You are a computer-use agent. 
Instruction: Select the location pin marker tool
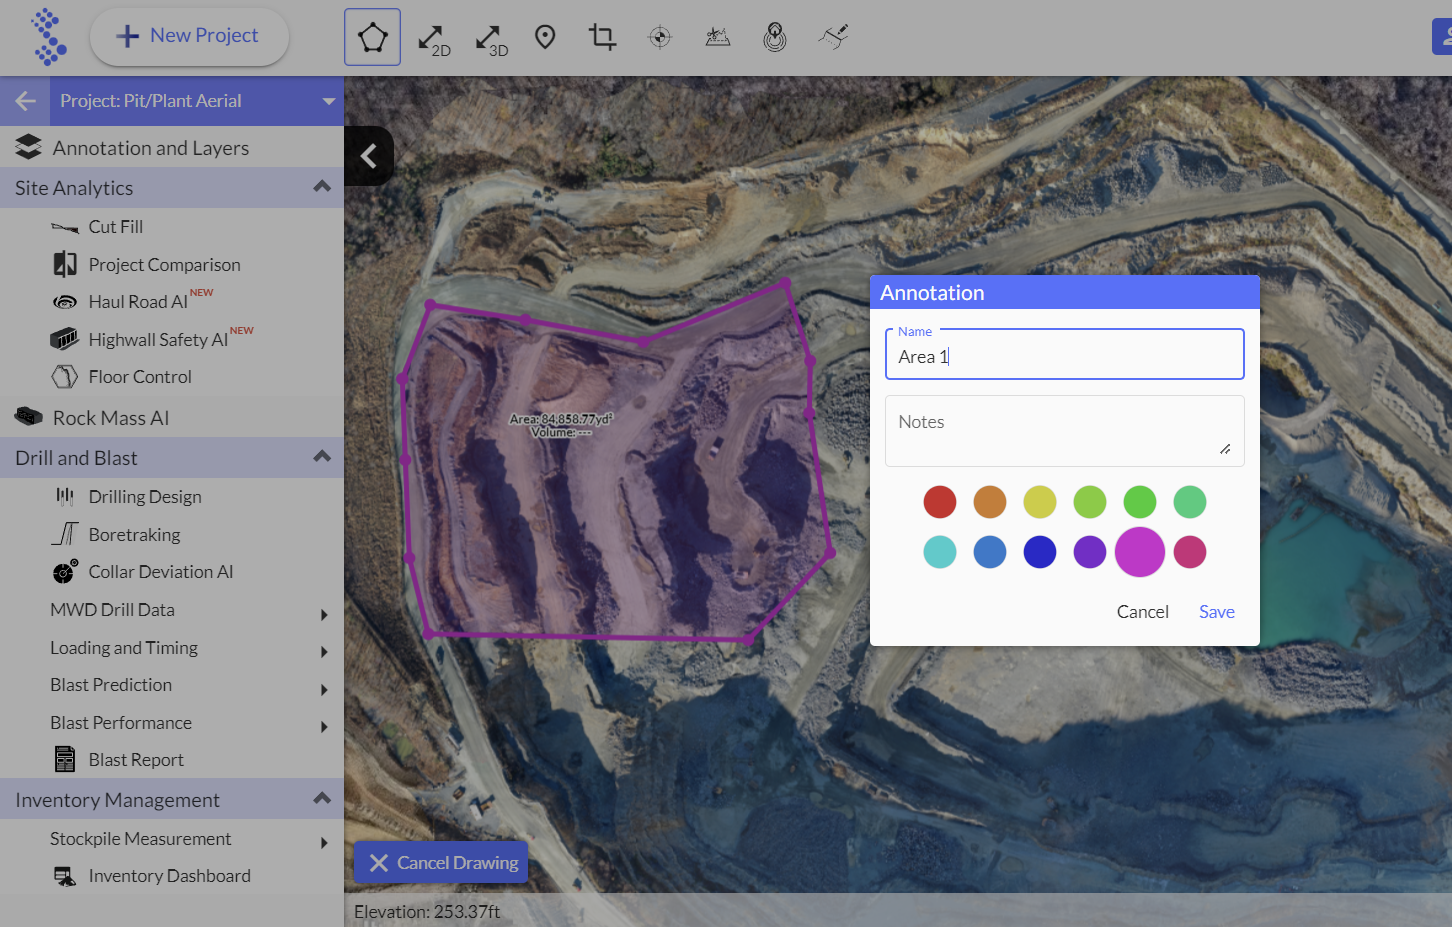tap(545, 38)
